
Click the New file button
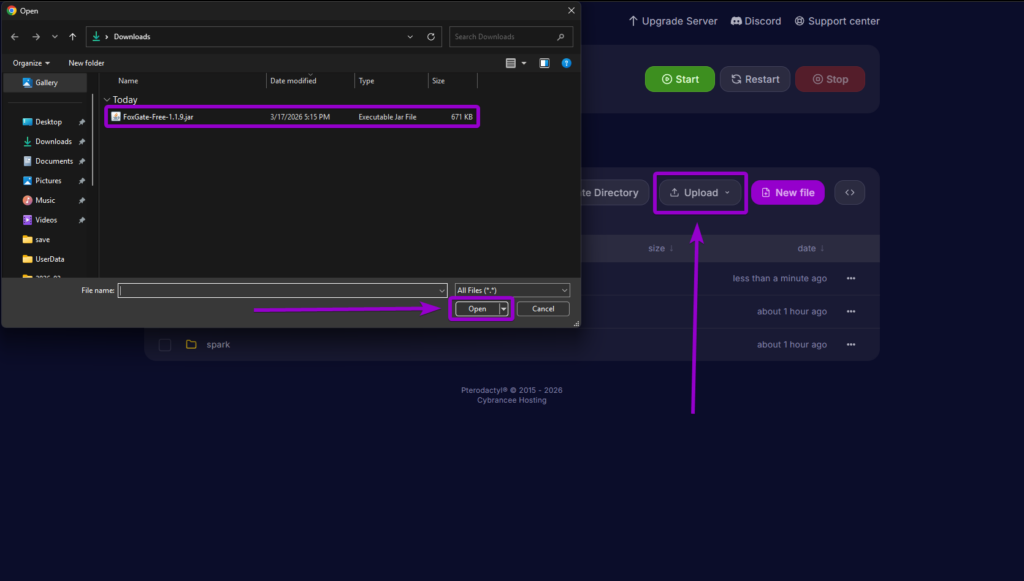tap(787, 191)
